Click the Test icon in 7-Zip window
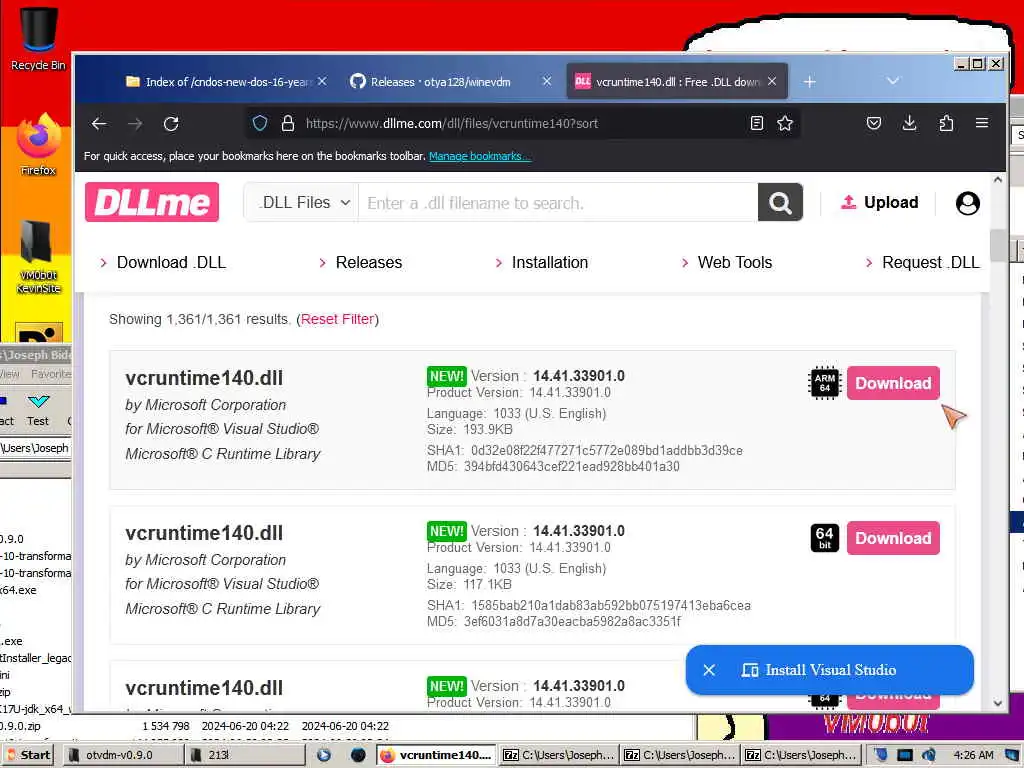Viewport: 1024px width, 768px height. point(38,409)
